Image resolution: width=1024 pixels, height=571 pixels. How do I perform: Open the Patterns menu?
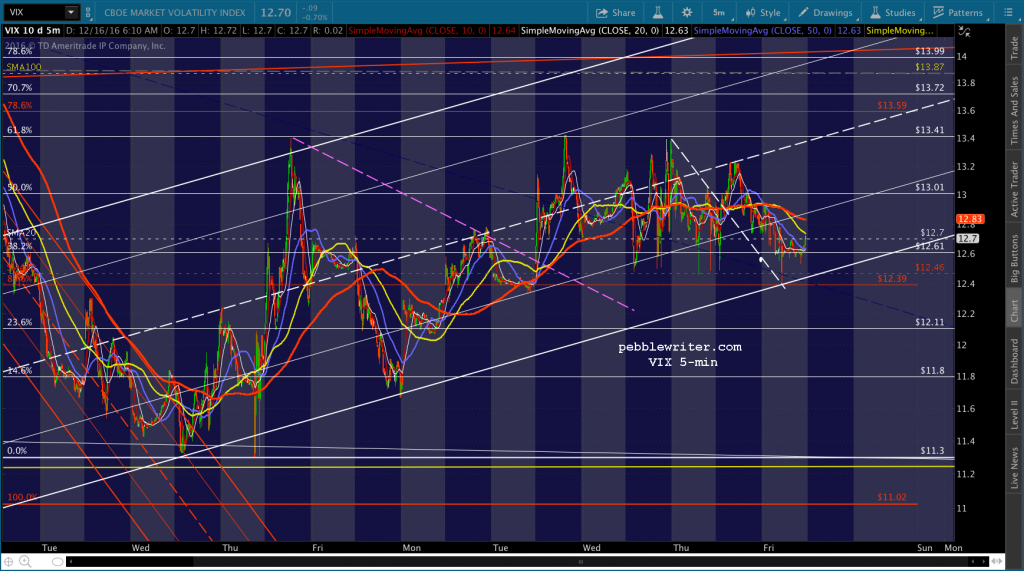point(958,12)
